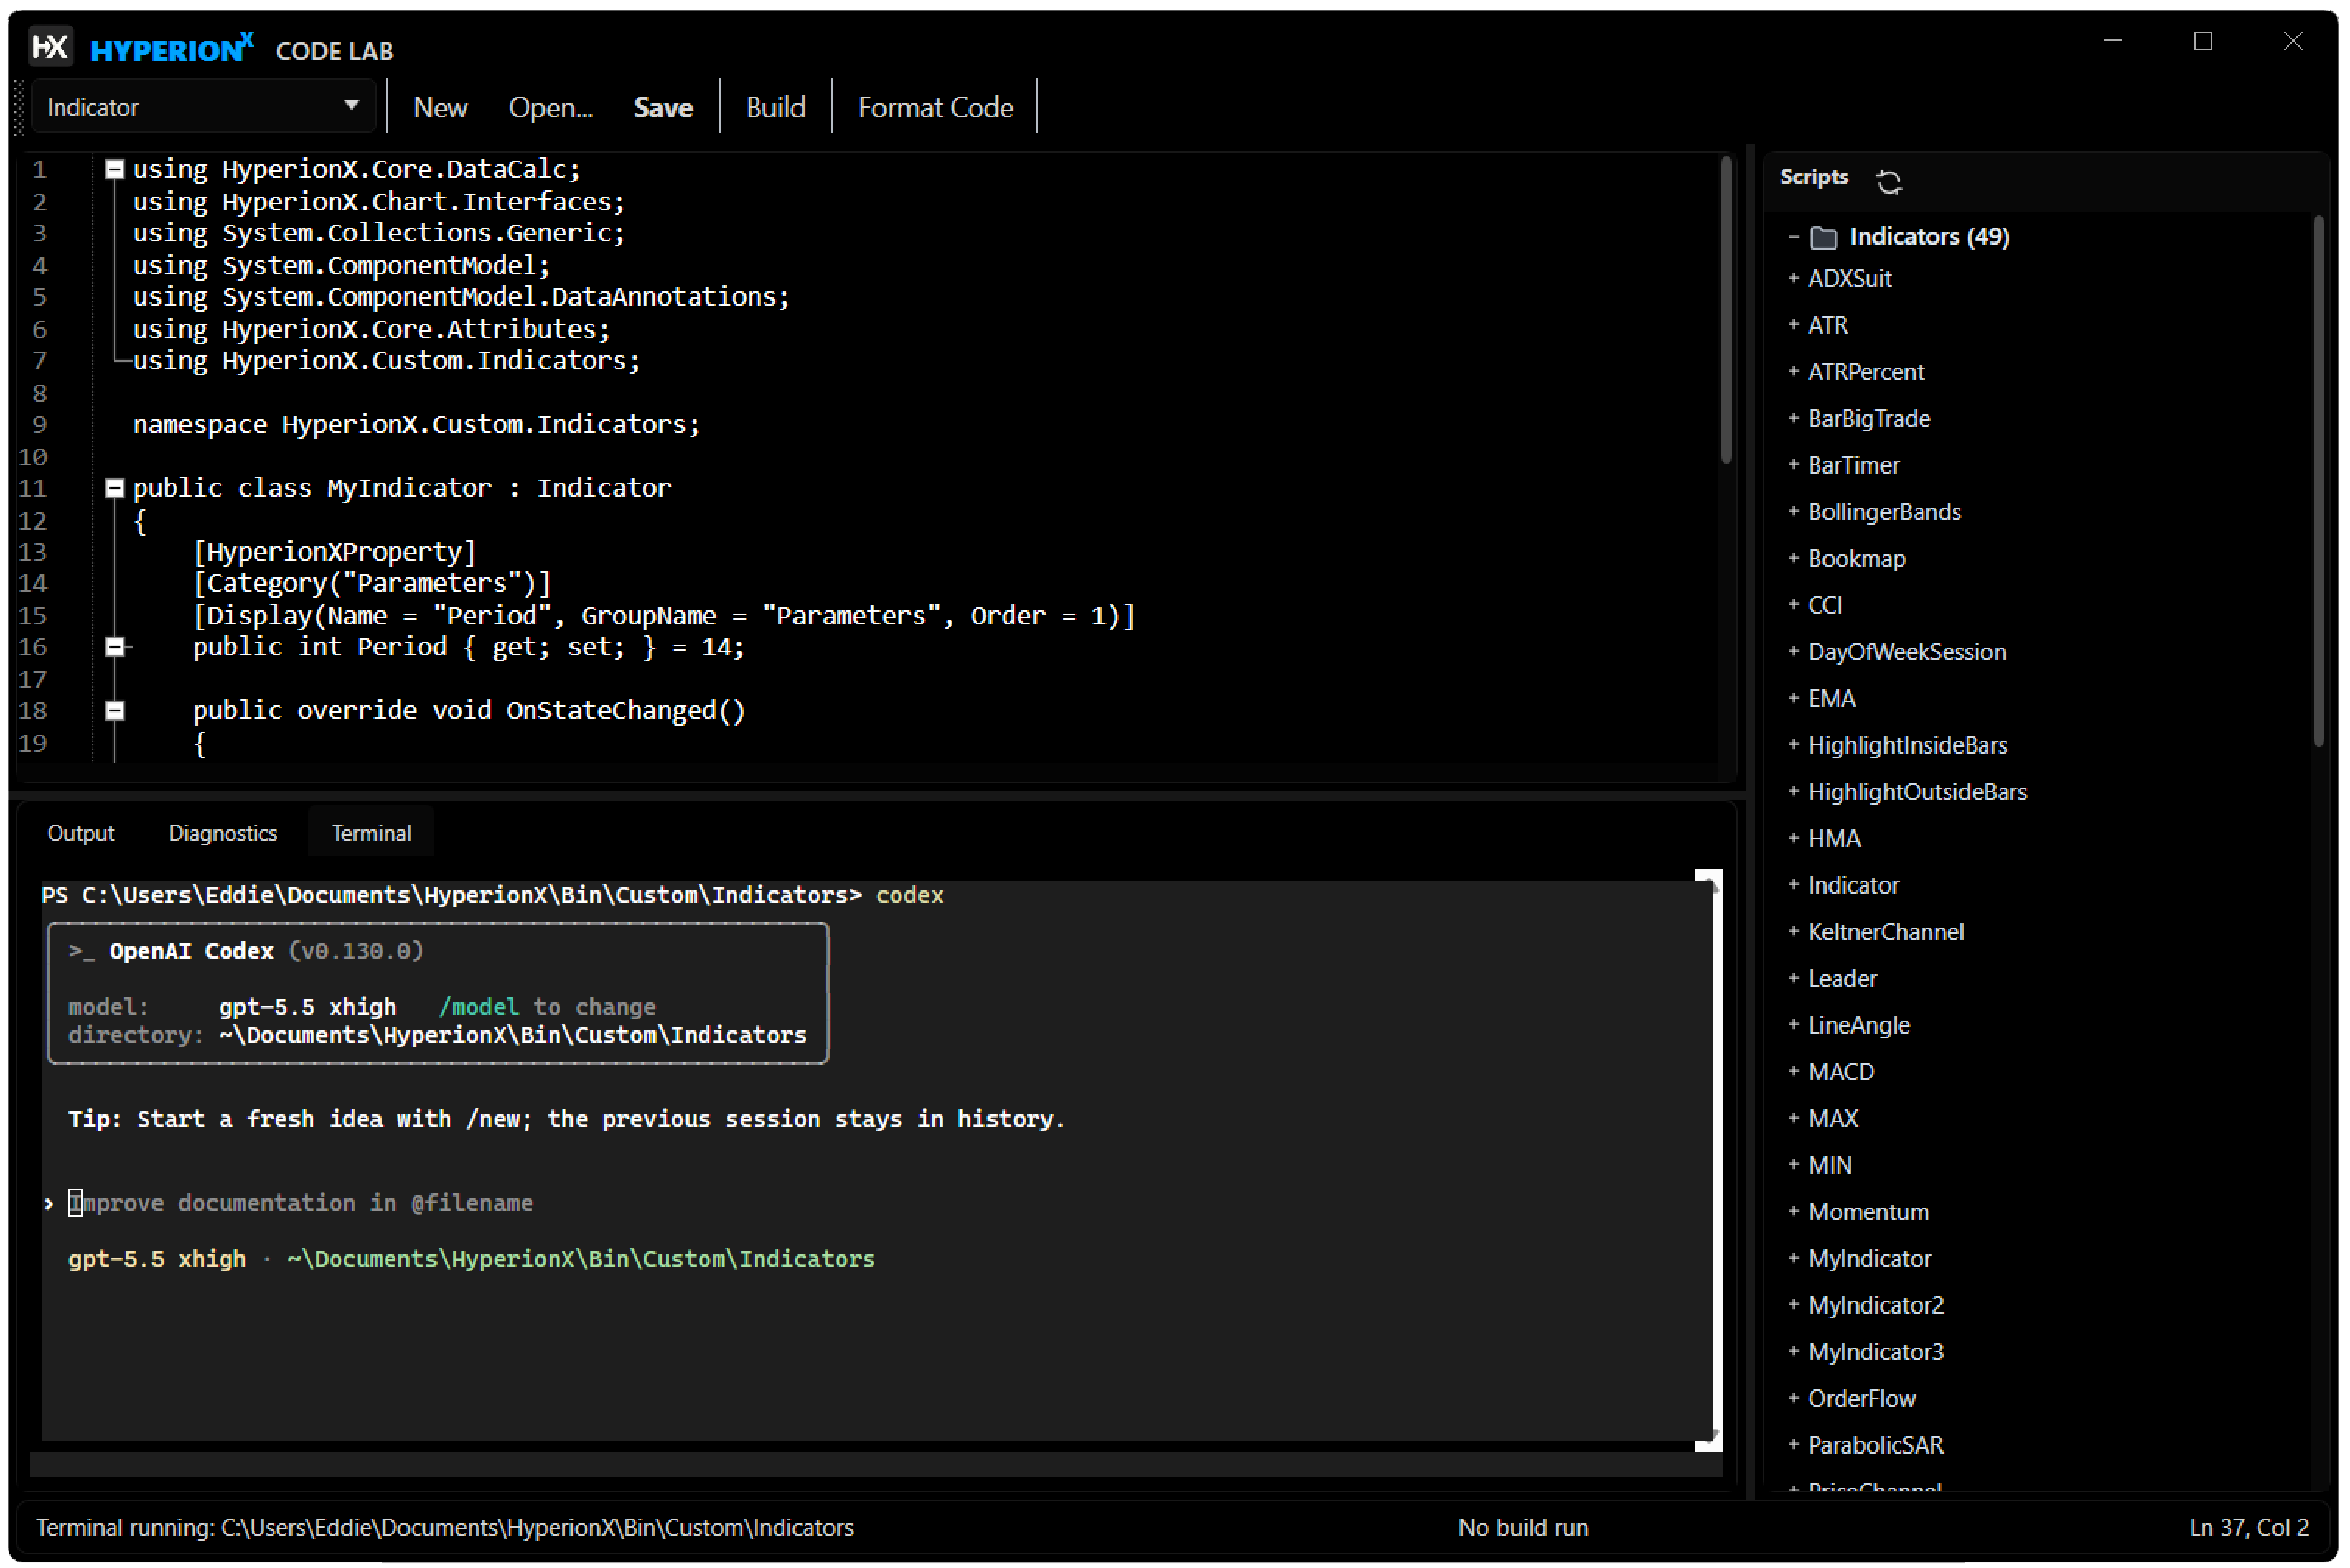Screen dimensions: 2350x1568
Task: Open the MyIndicator script
Action: point(1869,1258)
